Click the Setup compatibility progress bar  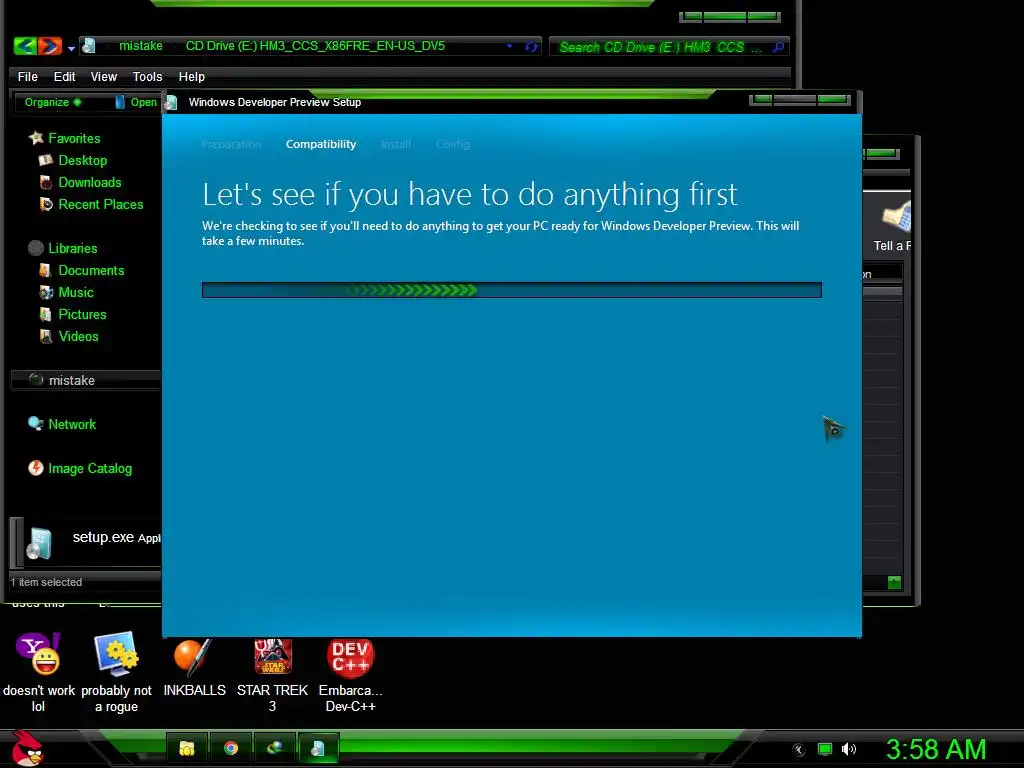point(511,290)
